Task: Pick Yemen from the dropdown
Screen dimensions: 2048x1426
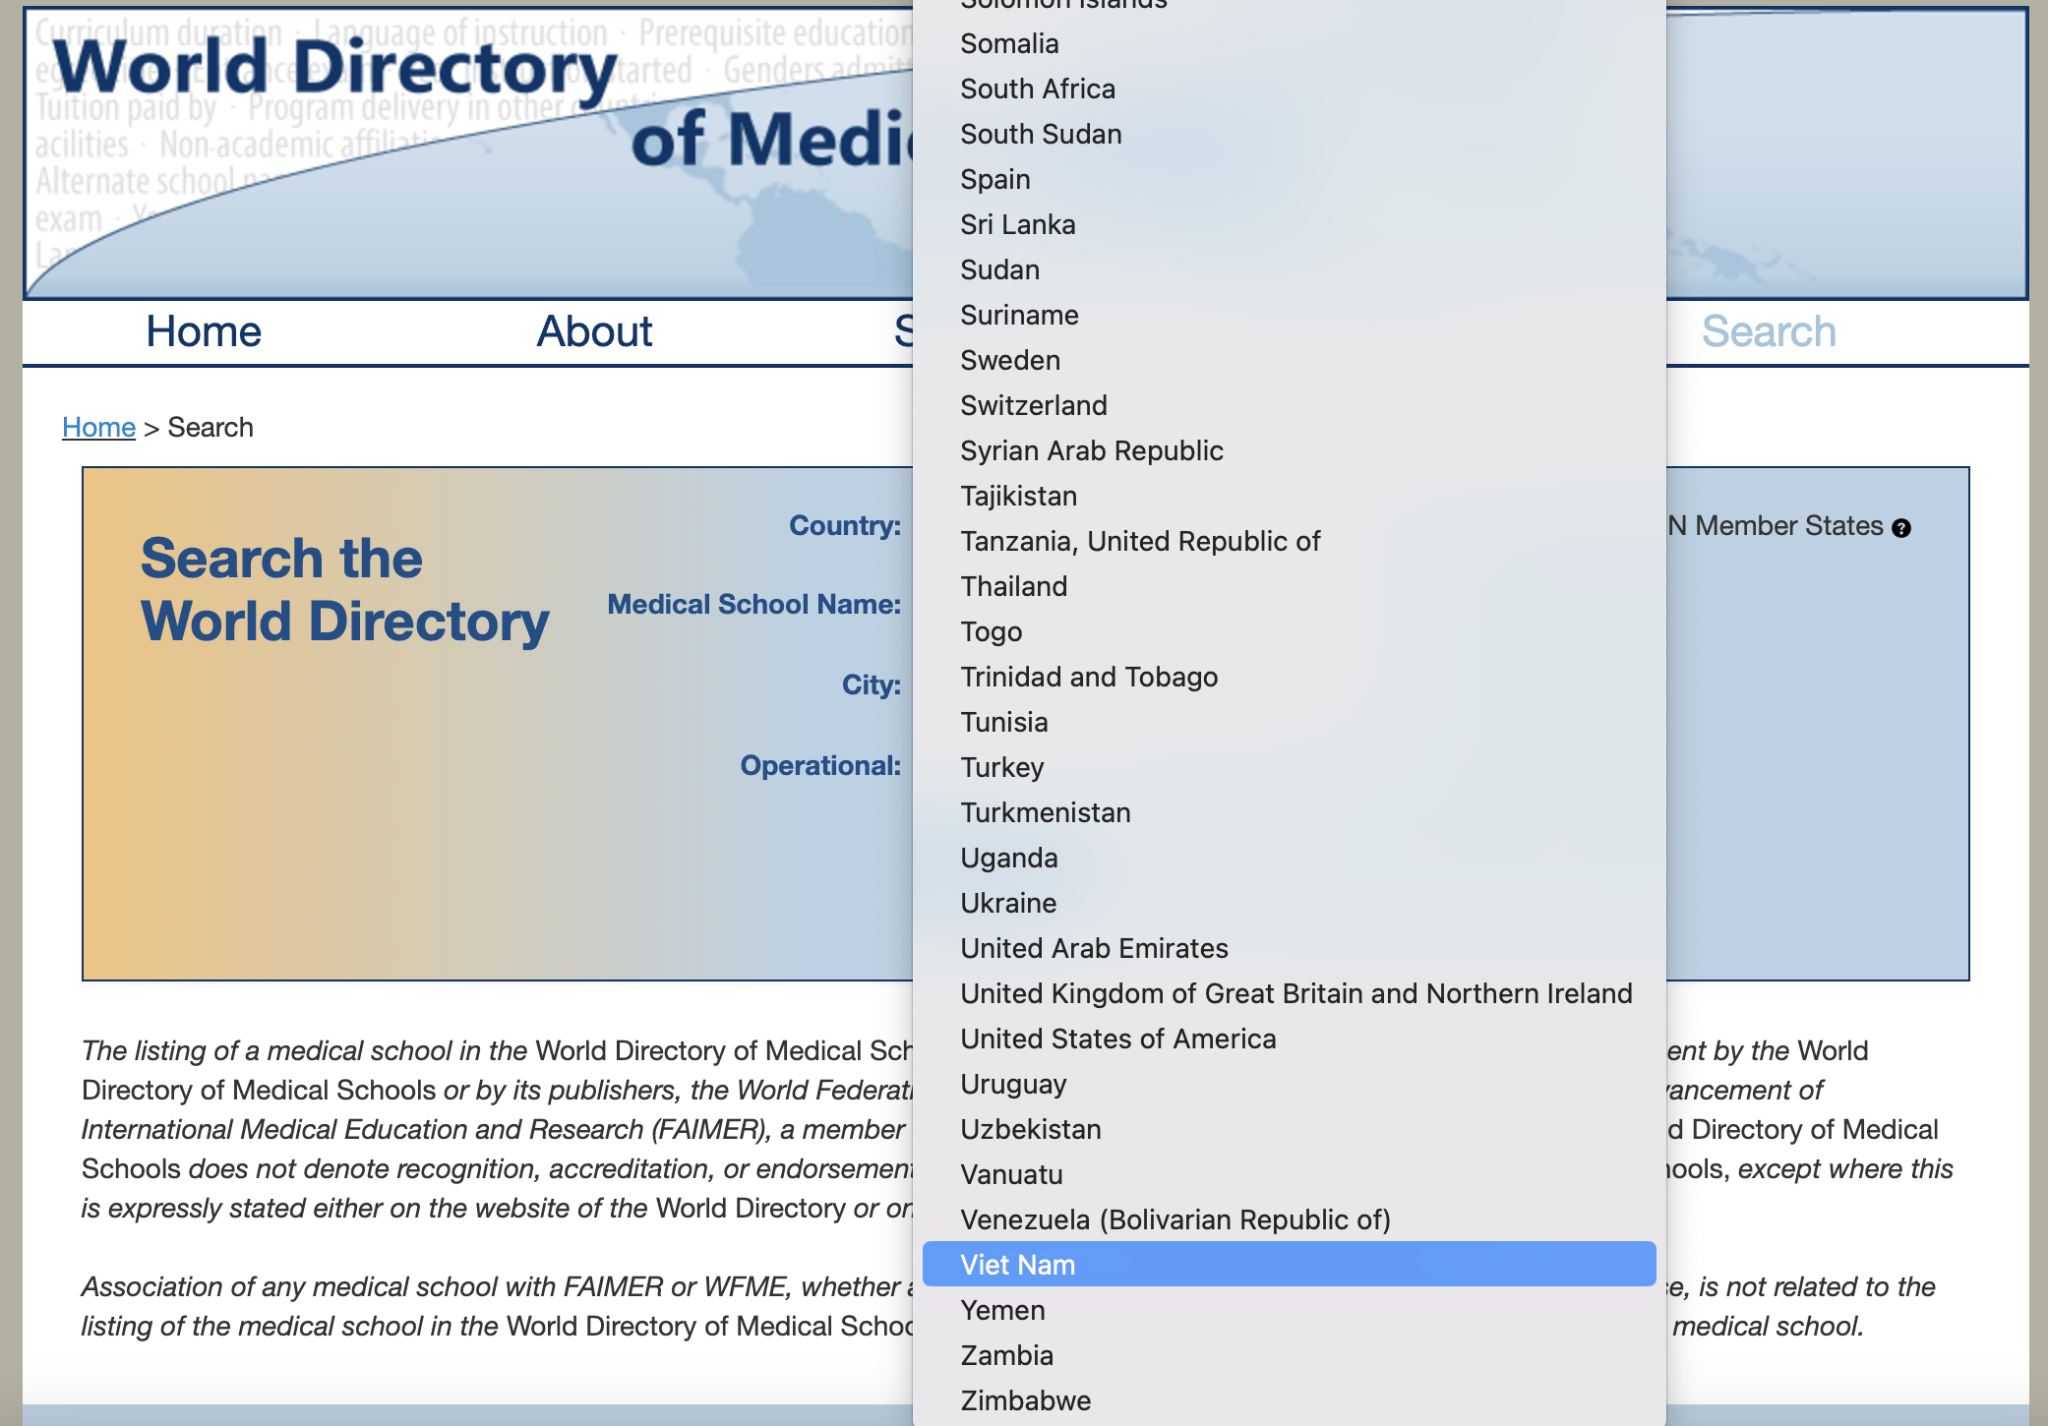Action: click(1289, 1310)
